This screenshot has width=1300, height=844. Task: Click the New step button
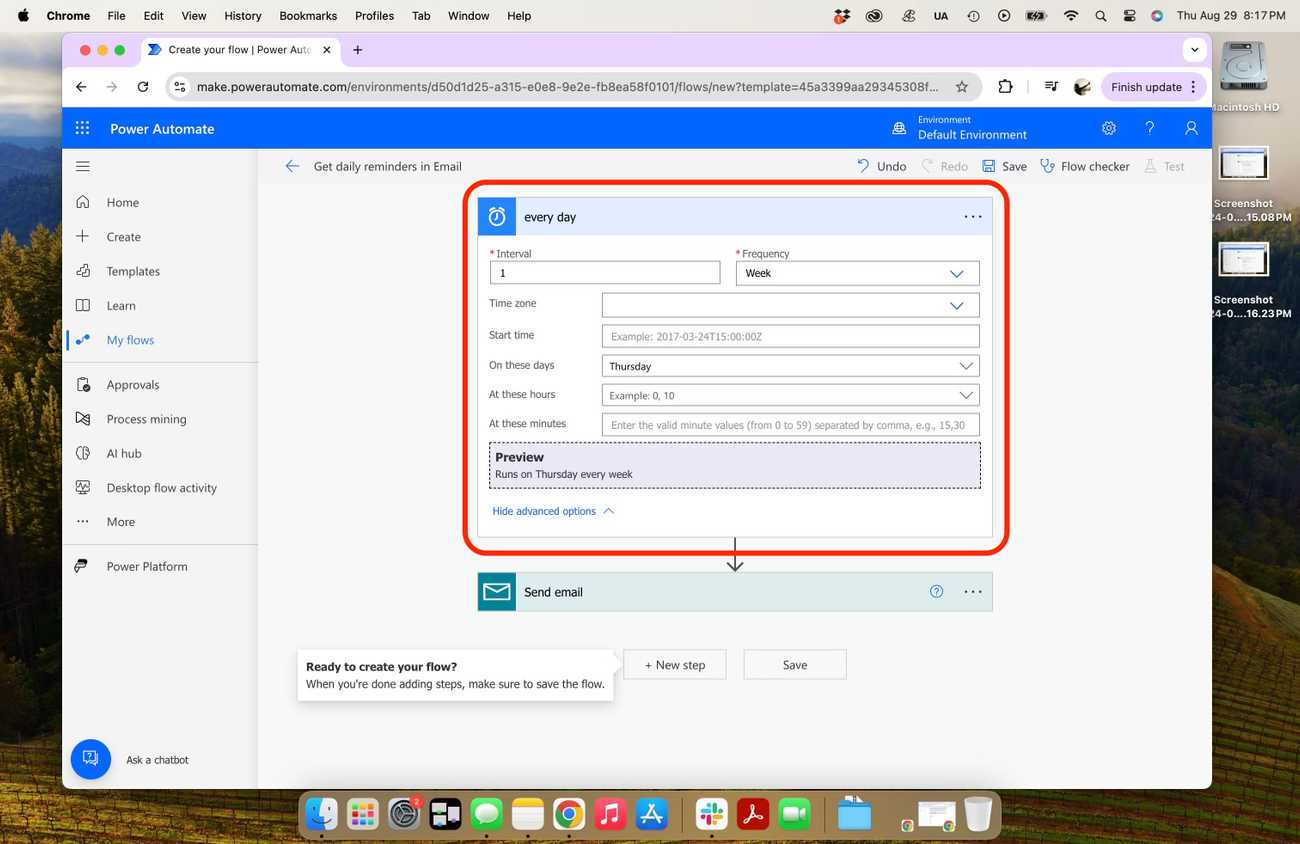tap(675, 665)
